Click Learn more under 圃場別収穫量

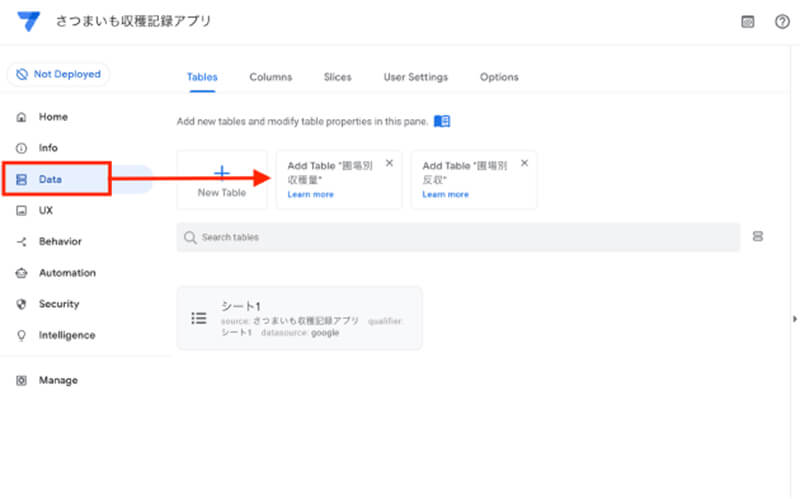pyautogui.click(x=310, y=195)
